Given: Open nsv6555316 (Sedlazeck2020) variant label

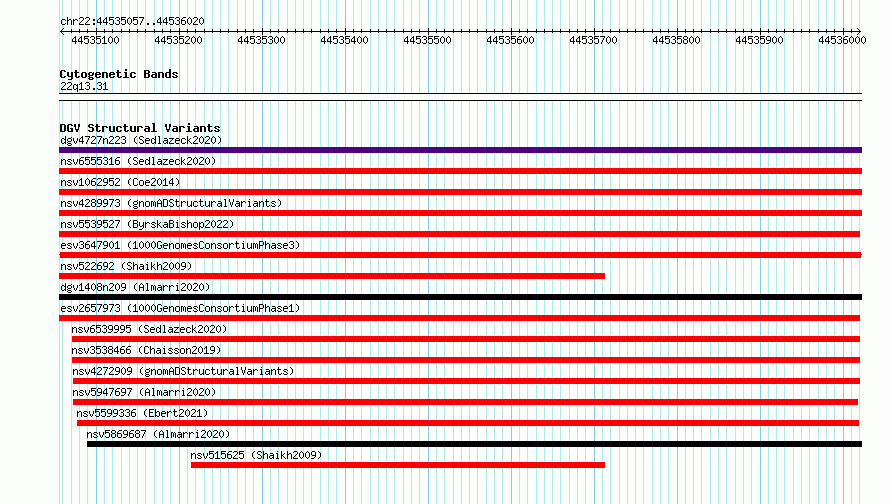Looking at the screenshot, I should [x=138, y=161].
